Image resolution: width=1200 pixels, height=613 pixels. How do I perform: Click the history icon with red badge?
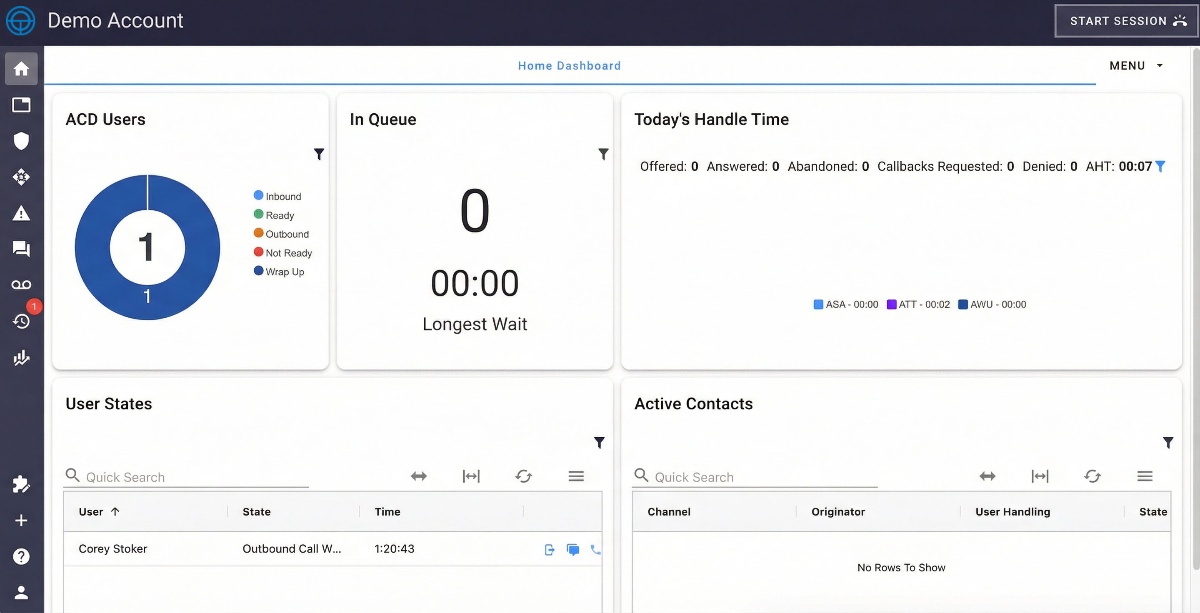tap(21, 320)
